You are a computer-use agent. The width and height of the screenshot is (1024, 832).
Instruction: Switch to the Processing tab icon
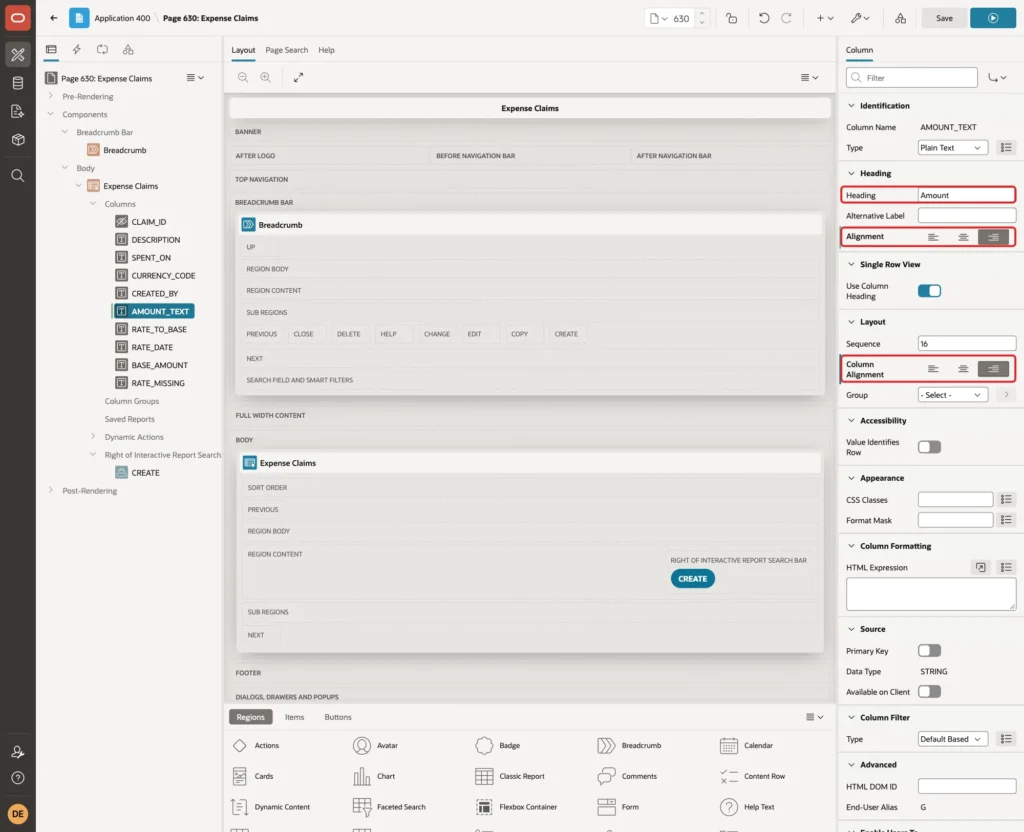click(102, 50)
